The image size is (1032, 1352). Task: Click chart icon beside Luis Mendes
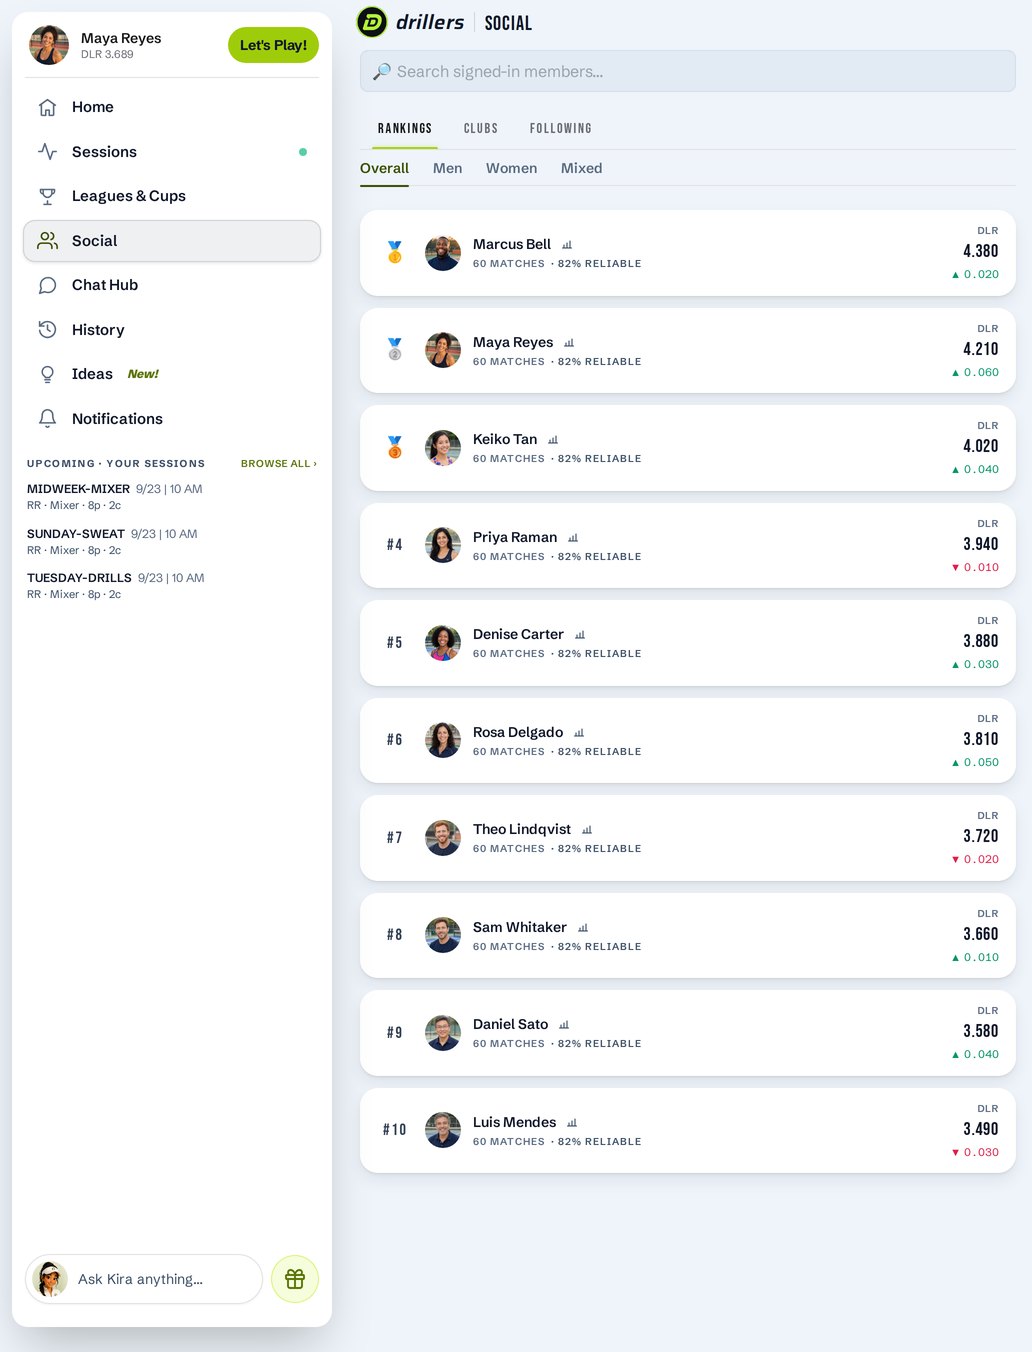tap(572, 1123)
